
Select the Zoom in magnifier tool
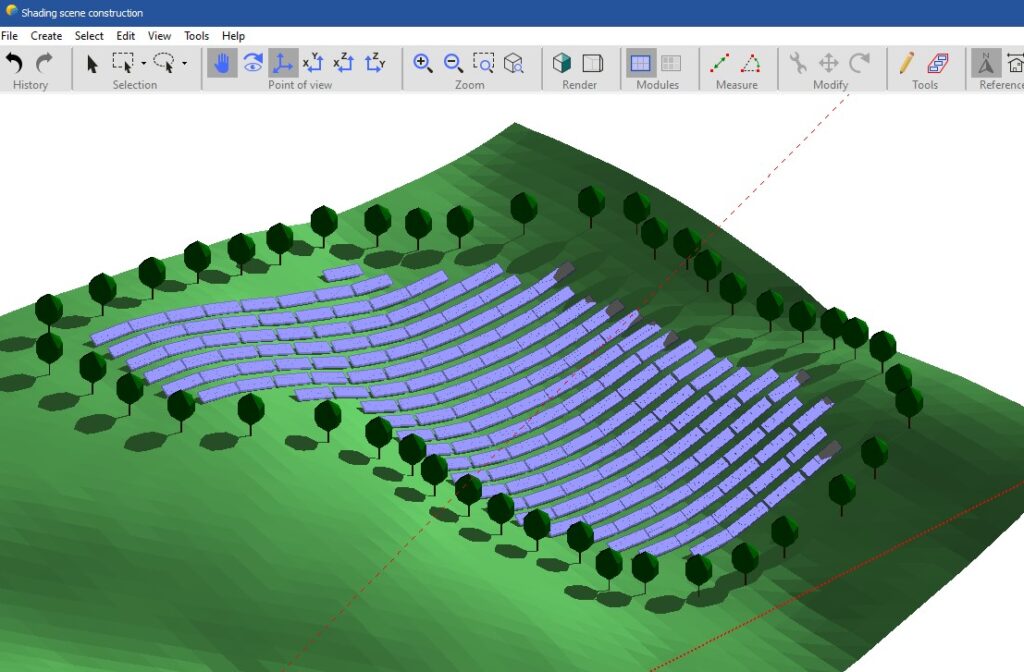pyautogui.click(x=423, y=63)
